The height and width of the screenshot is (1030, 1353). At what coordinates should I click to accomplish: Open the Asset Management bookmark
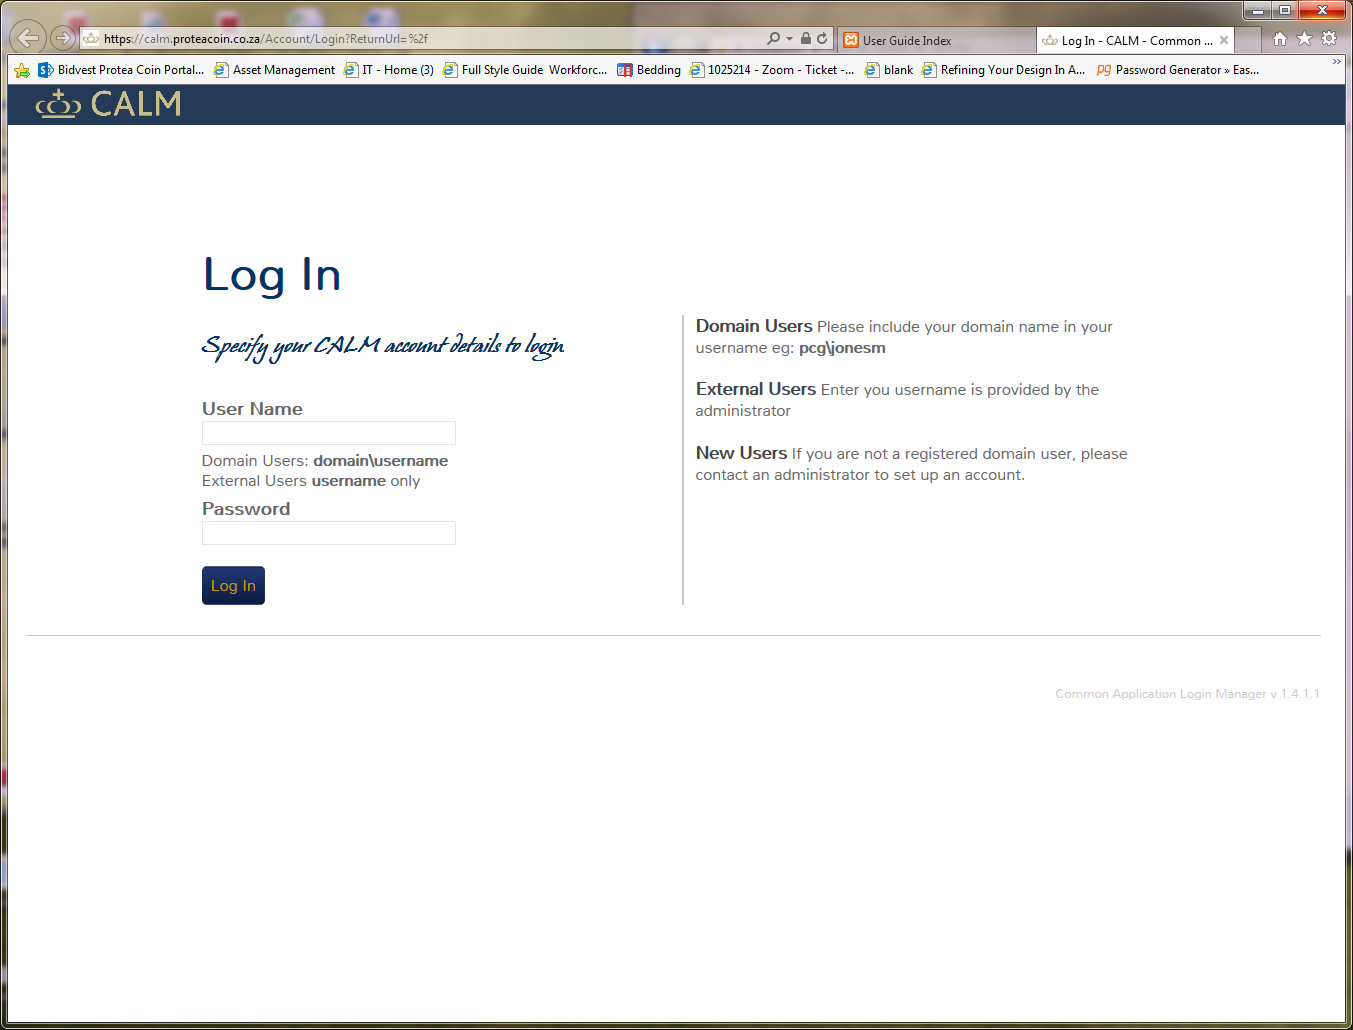pos(274,70)
